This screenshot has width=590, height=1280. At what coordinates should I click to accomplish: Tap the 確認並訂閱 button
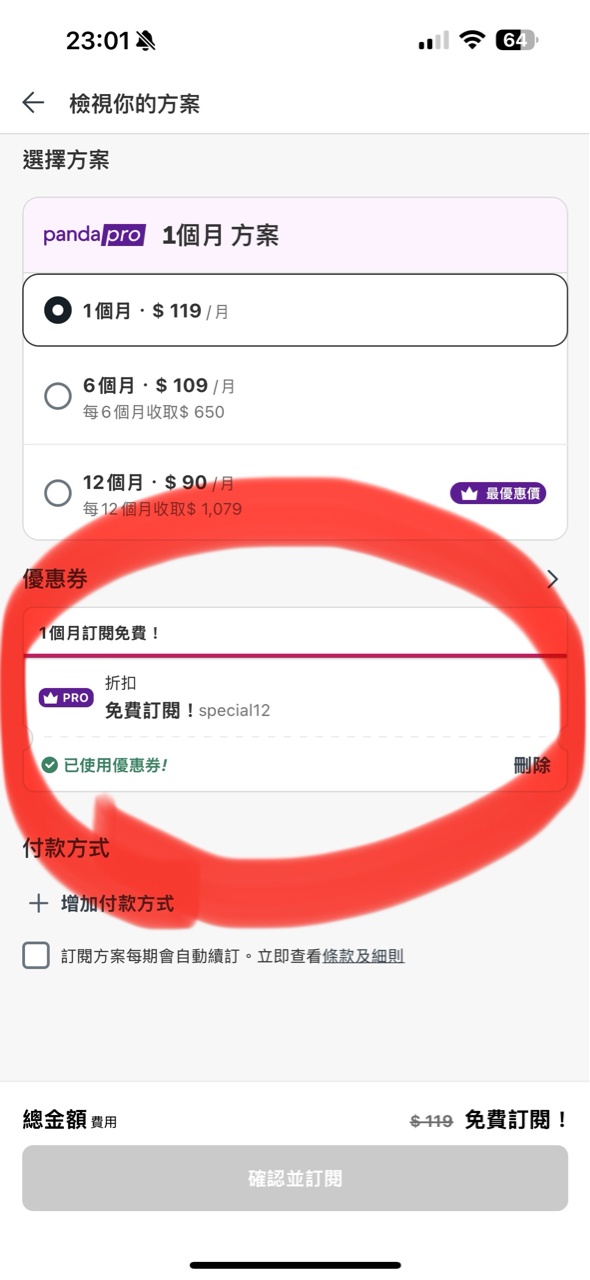295,1178
